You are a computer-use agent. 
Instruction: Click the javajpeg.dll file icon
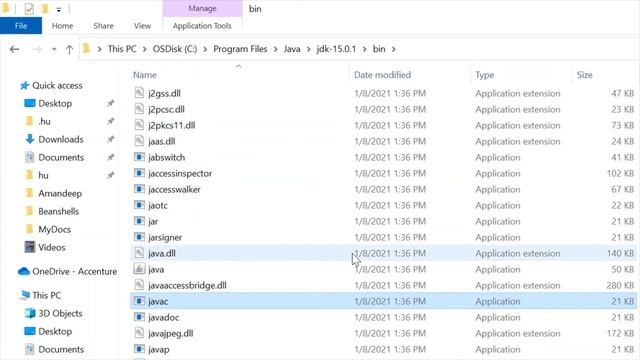(x=139, y=333)
